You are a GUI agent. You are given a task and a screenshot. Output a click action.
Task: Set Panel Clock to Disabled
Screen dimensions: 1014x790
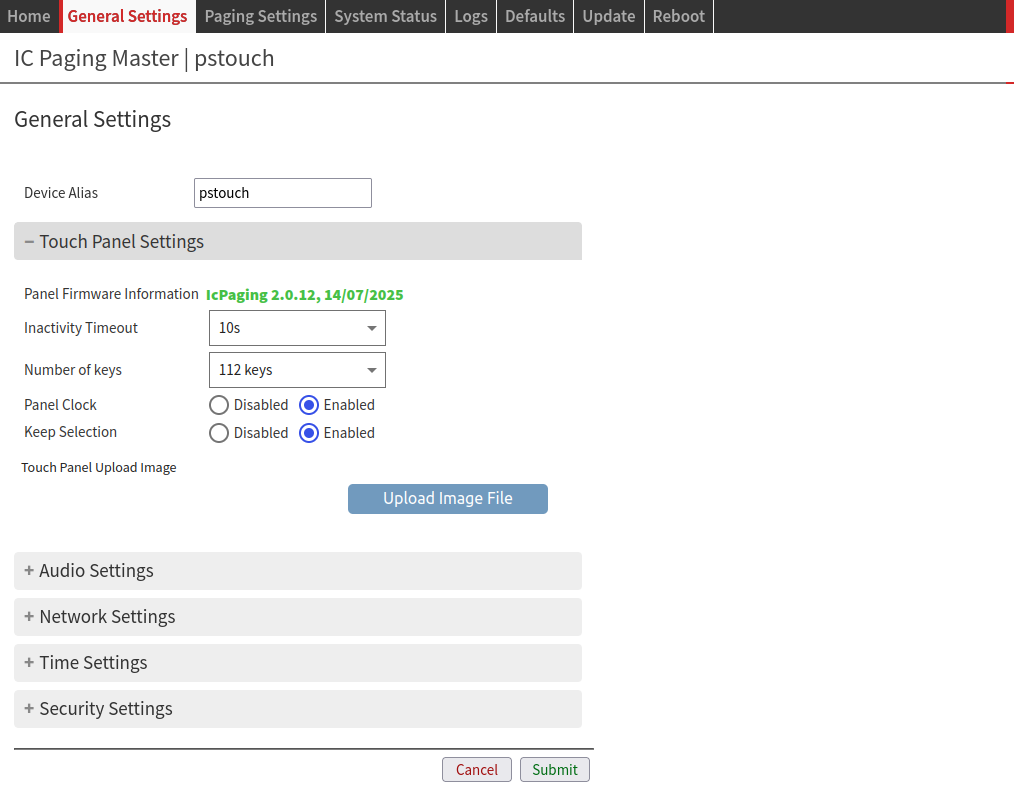point(219,405)
